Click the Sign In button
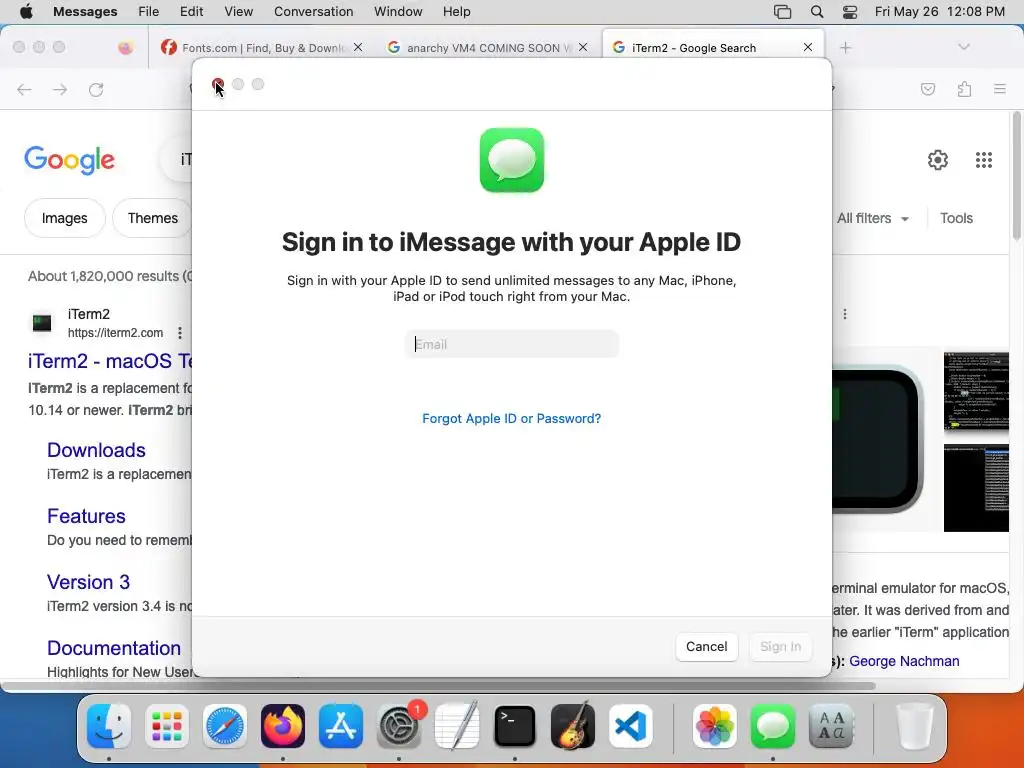 pos(780,647)
